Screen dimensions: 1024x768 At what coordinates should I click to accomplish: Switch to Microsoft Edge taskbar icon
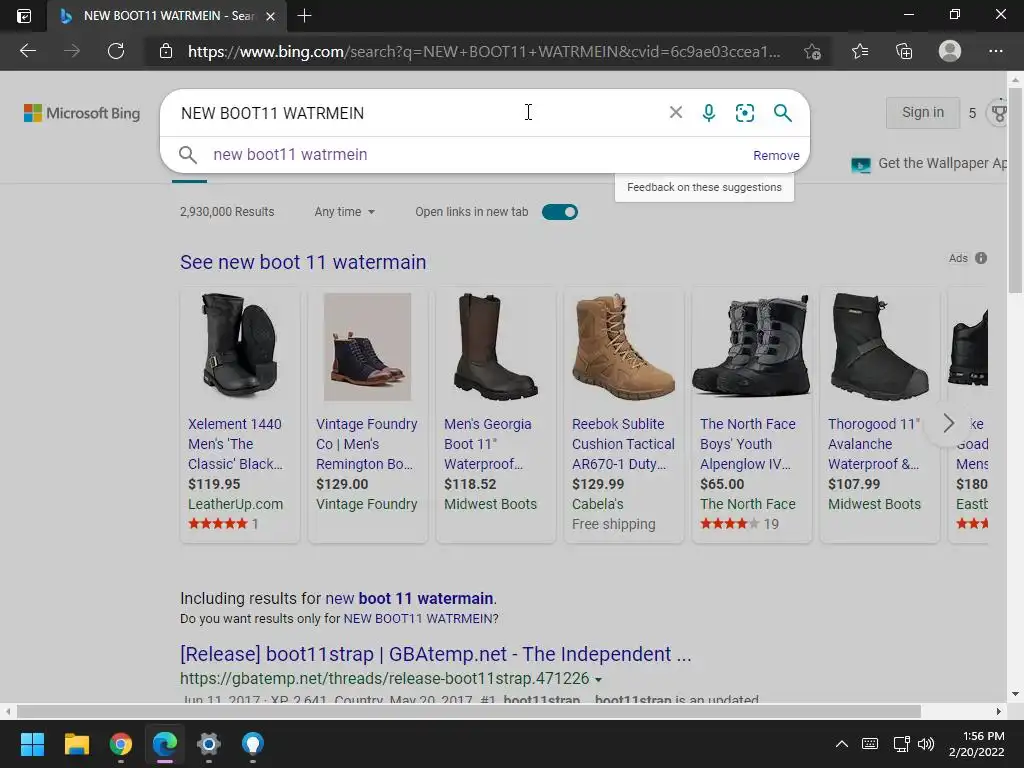coord(165,744)
